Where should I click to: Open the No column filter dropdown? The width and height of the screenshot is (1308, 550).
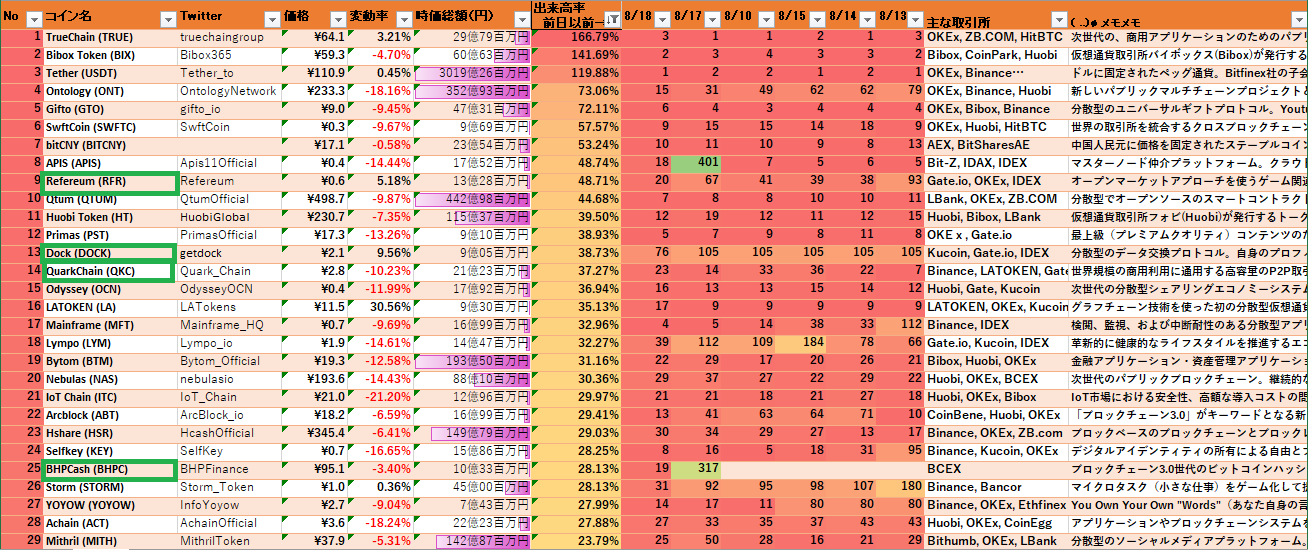[33, 19]
